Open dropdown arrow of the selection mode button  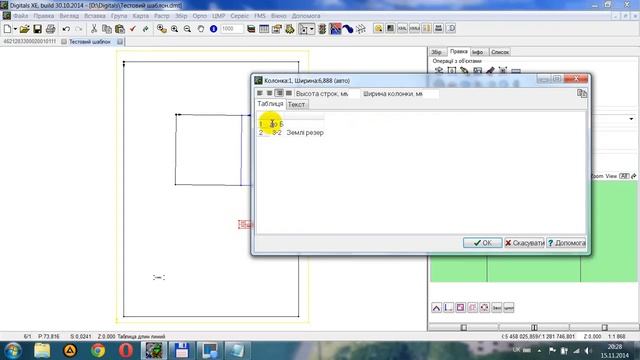pyautogui.click(x=311, y=29)
